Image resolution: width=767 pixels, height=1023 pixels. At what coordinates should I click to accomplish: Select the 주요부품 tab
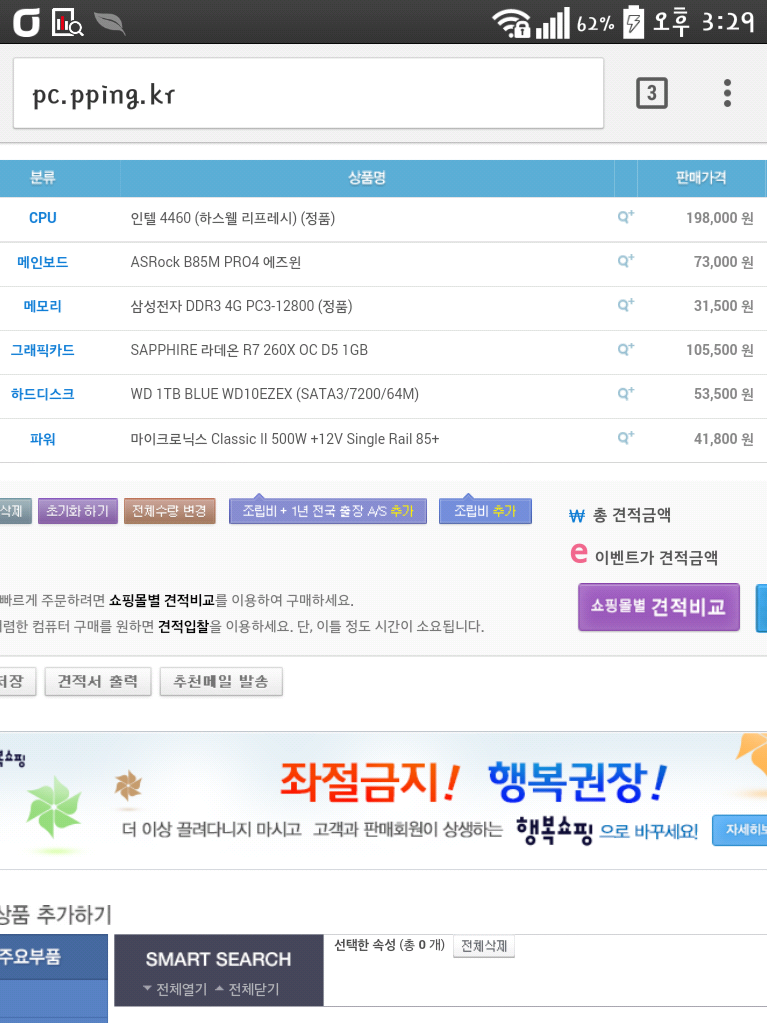[x=53, y=956]
